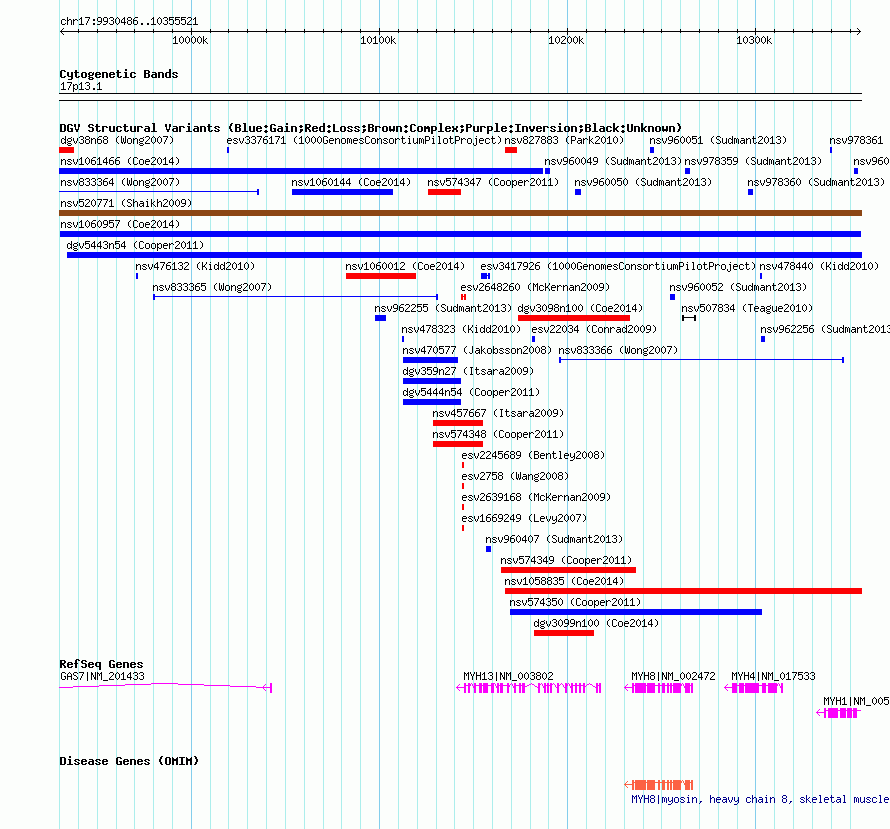890x829 pixels.
Task: Click the 10200k ruler position marker
Action: [566, 40]
